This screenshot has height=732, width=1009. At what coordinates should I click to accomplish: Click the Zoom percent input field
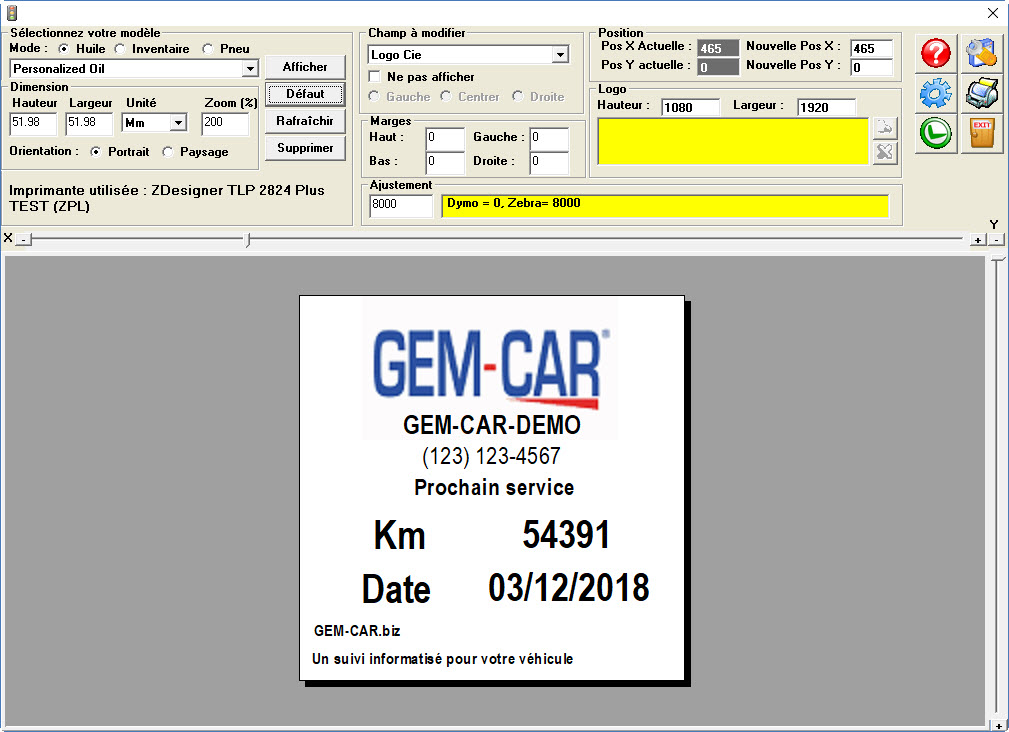[225, 124]
